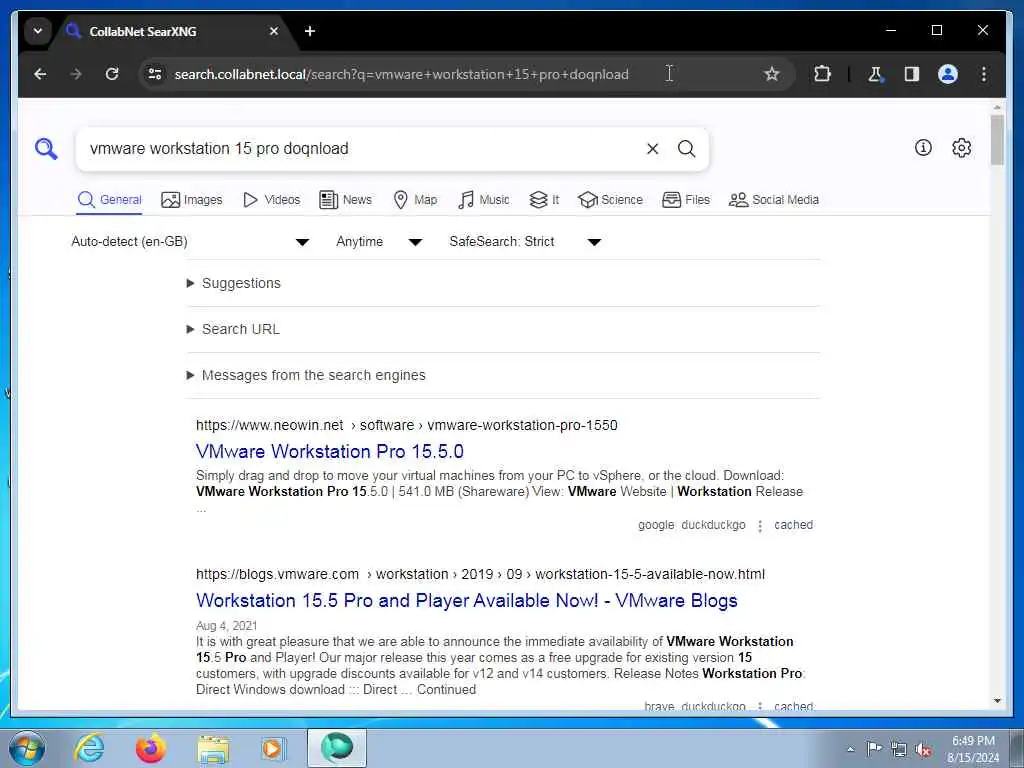Viewport: 1024px width, 768px height.
Task: Open the About info icon
Action: pos(923,148)
